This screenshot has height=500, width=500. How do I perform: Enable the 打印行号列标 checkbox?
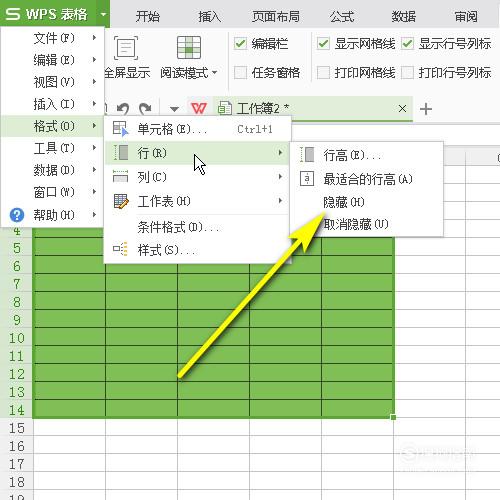[x=407, y=72]
